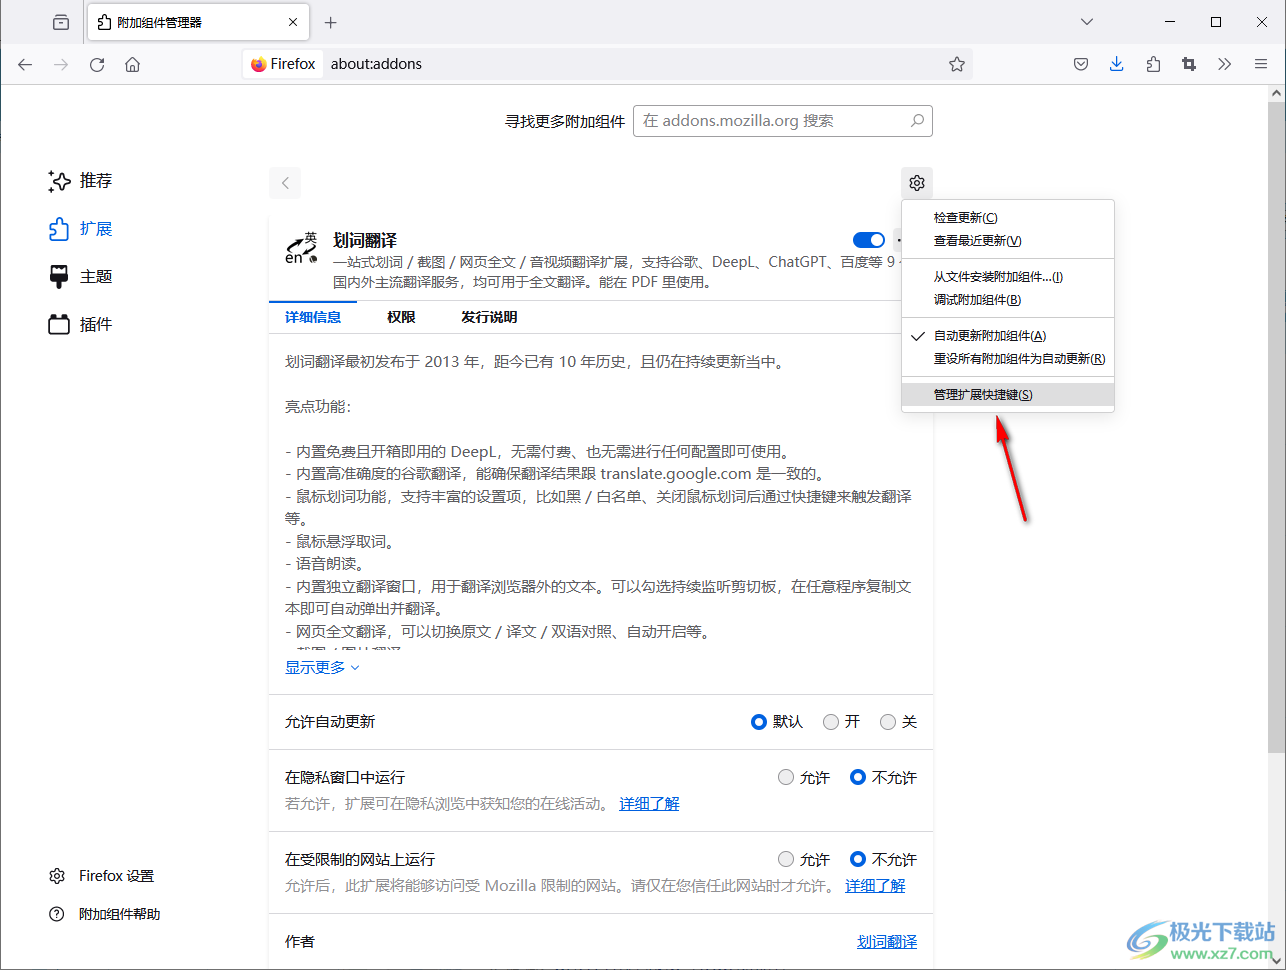Open the 主题 themes category

[x=80, y=277]
